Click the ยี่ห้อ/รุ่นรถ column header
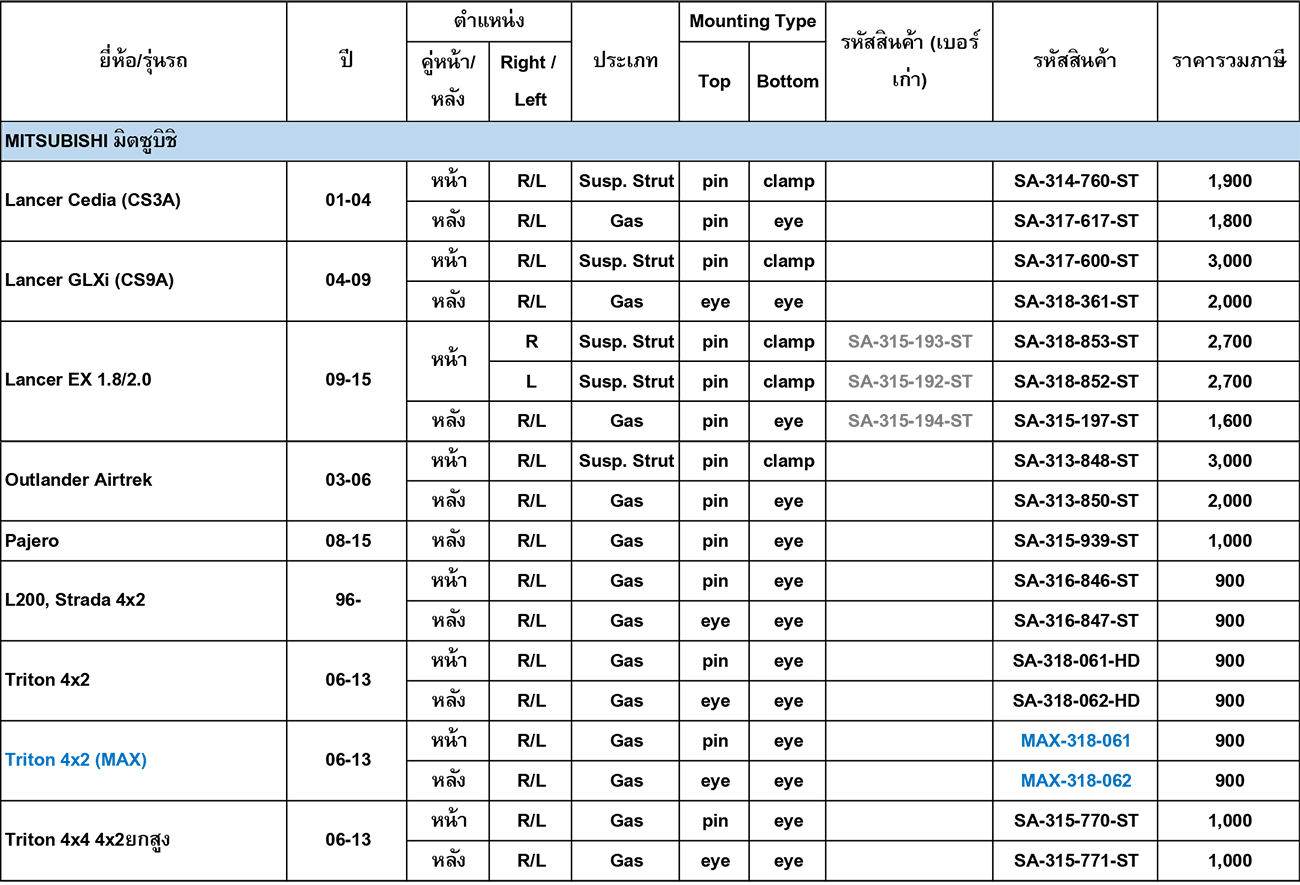The image size is (1300, 885). coord(144,61)
